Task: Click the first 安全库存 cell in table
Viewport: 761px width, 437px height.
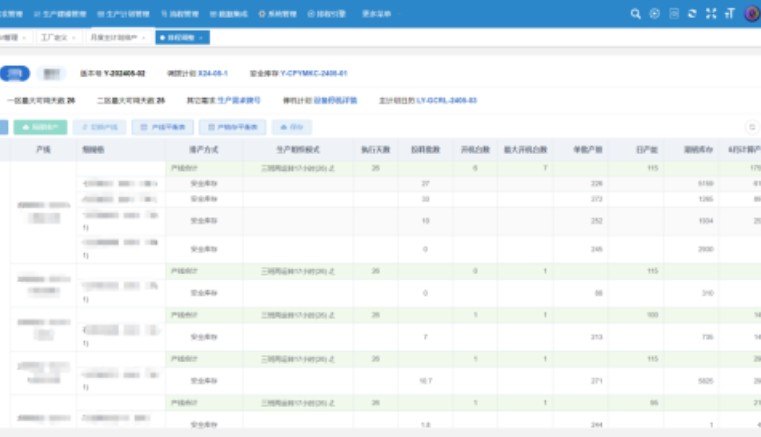Action: point(204,184)
